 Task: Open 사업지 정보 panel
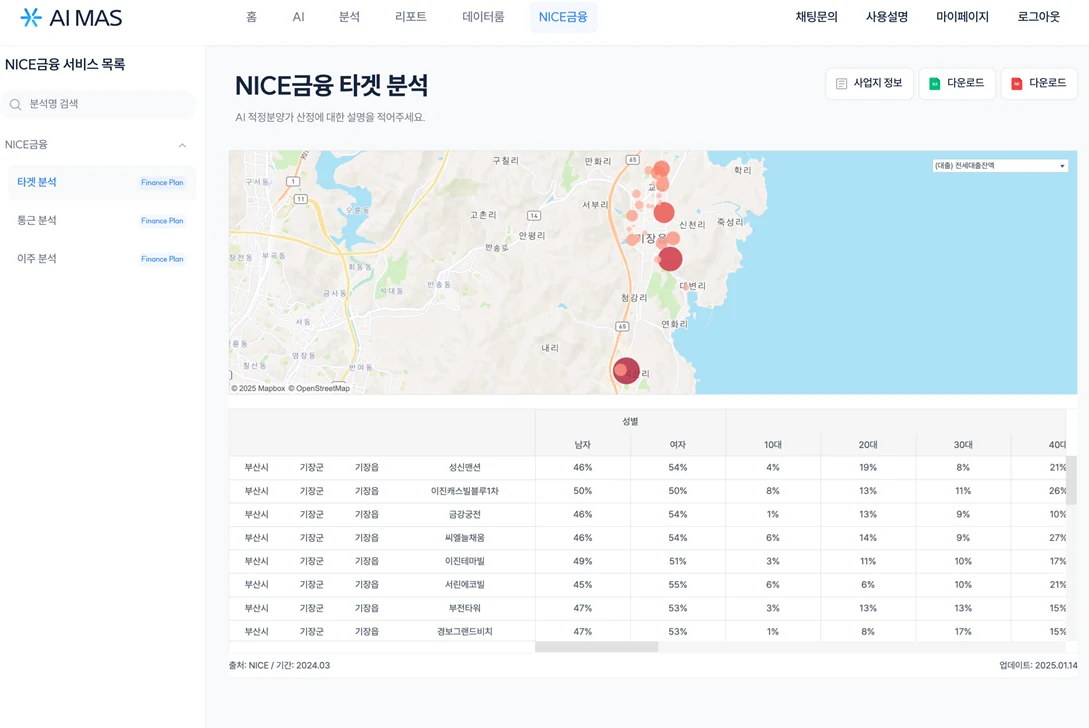869,83
